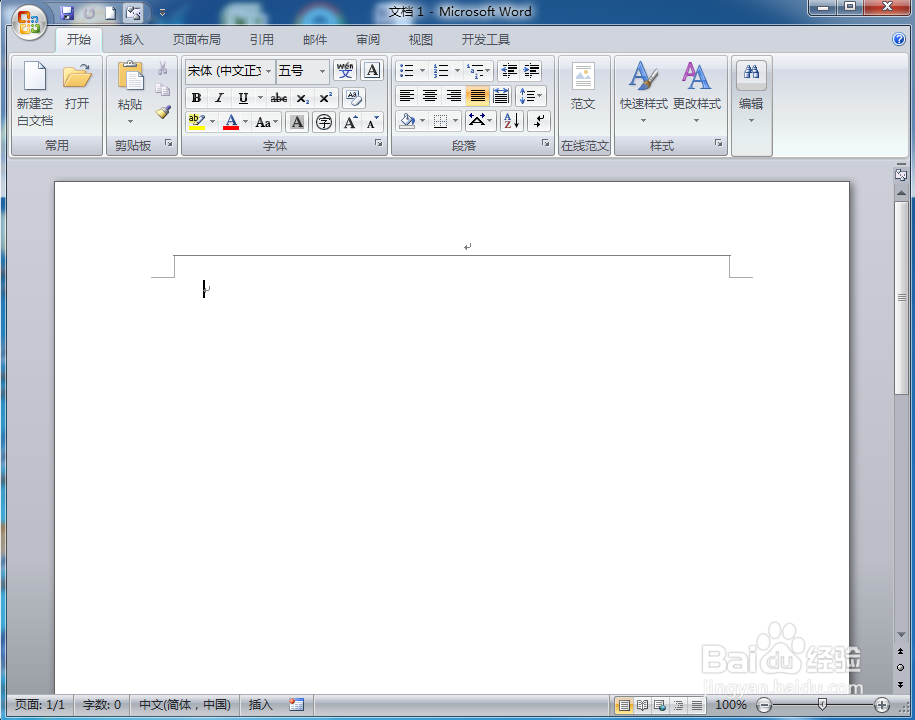
Task: Click the macro recording status bar icon
Action: point(296,705)
